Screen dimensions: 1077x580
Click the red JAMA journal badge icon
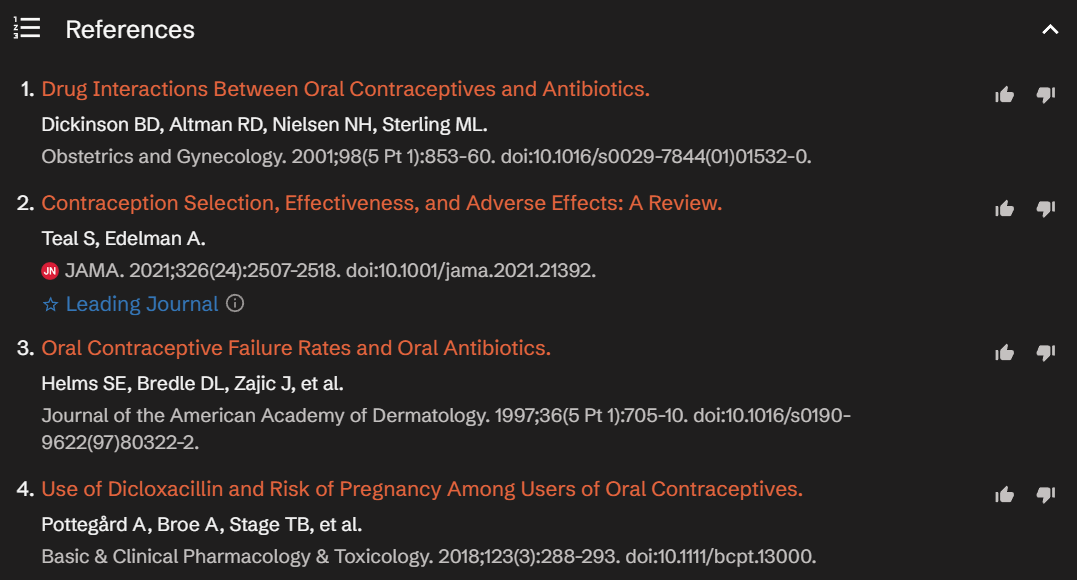pos(50,271)
